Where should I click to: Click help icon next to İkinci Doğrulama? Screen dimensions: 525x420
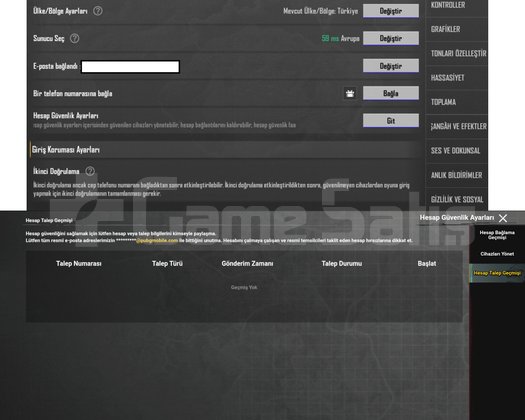point(90,171)
